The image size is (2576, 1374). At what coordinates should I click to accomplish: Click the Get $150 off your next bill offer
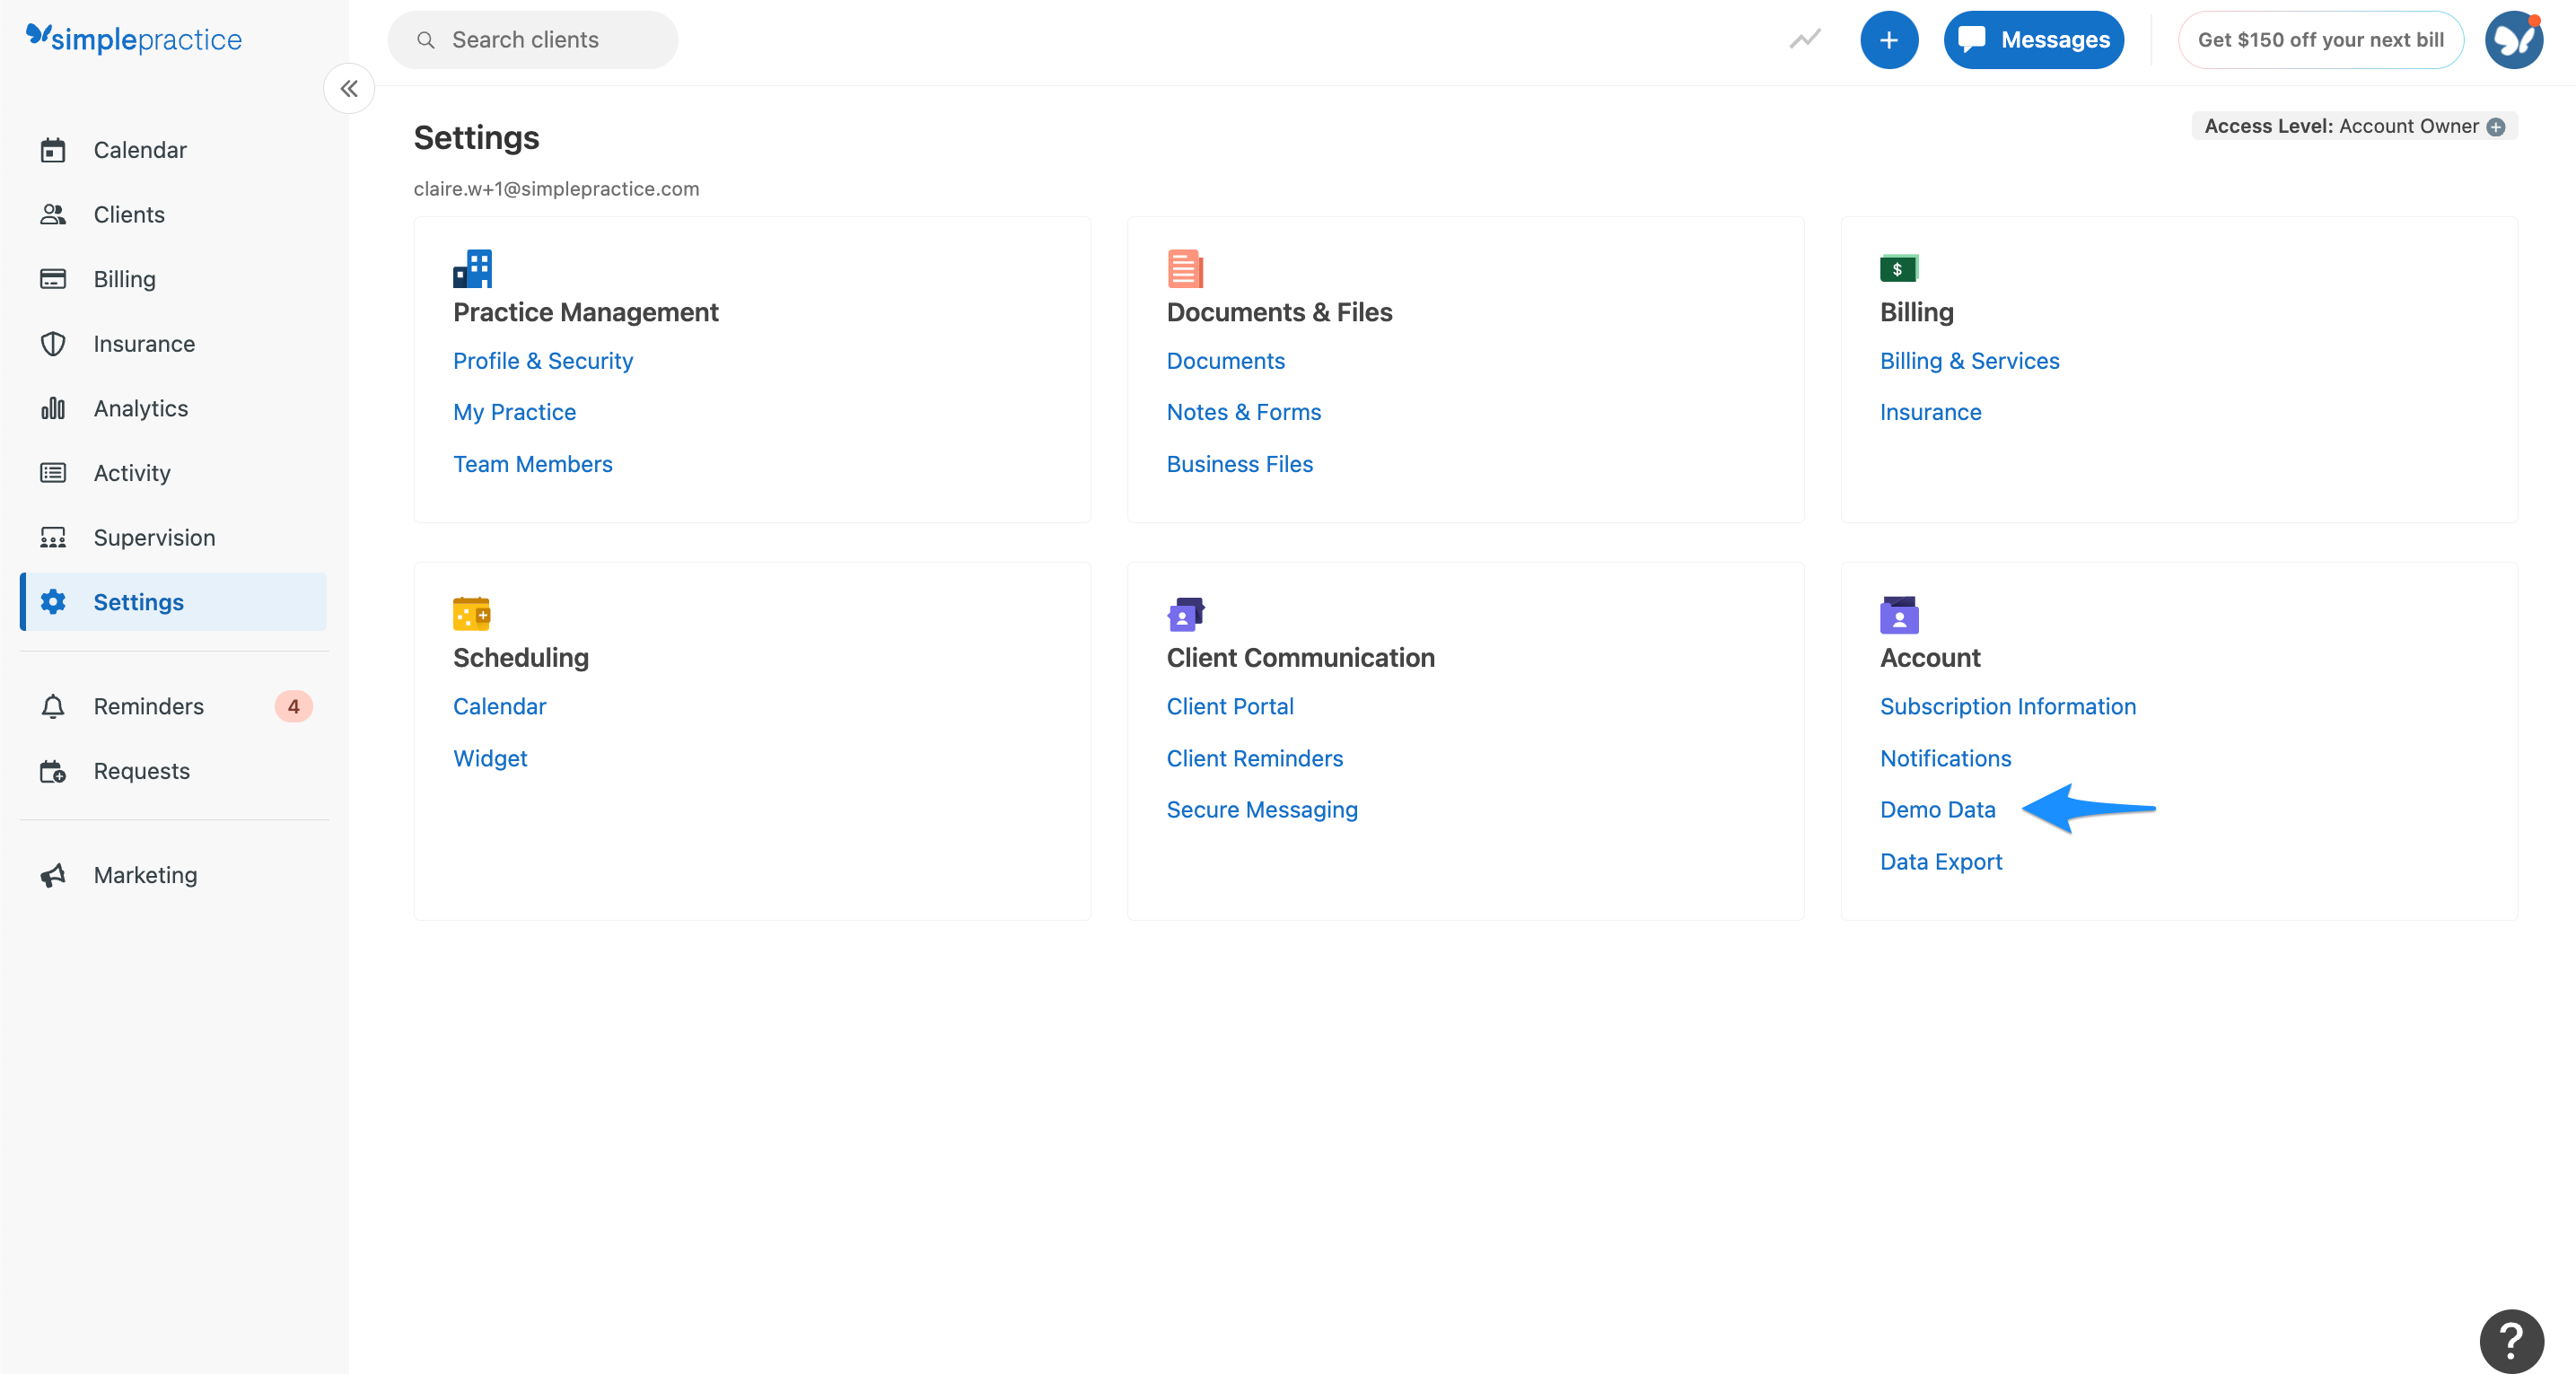click(2321, 40)
